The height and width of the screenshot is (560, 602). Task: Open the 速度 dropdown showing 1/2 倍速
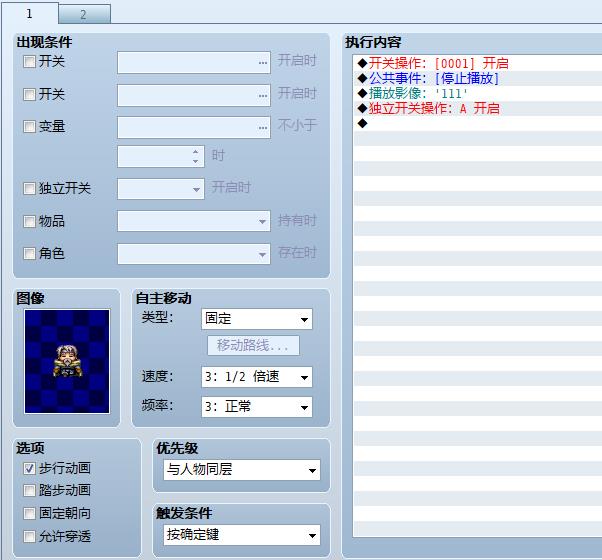pyautogui.click(x=257, y=377)
